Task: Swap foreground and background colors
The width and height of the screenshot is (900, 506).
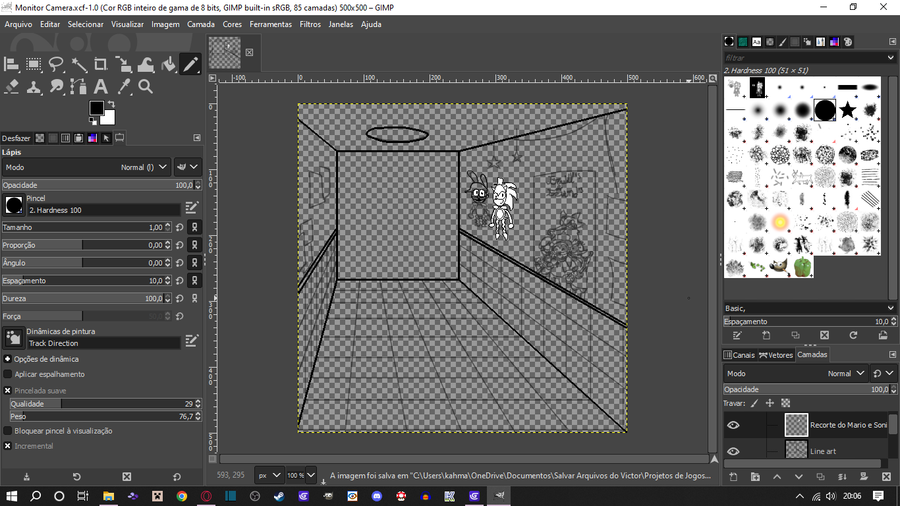Action: click(x=111, y=104)
